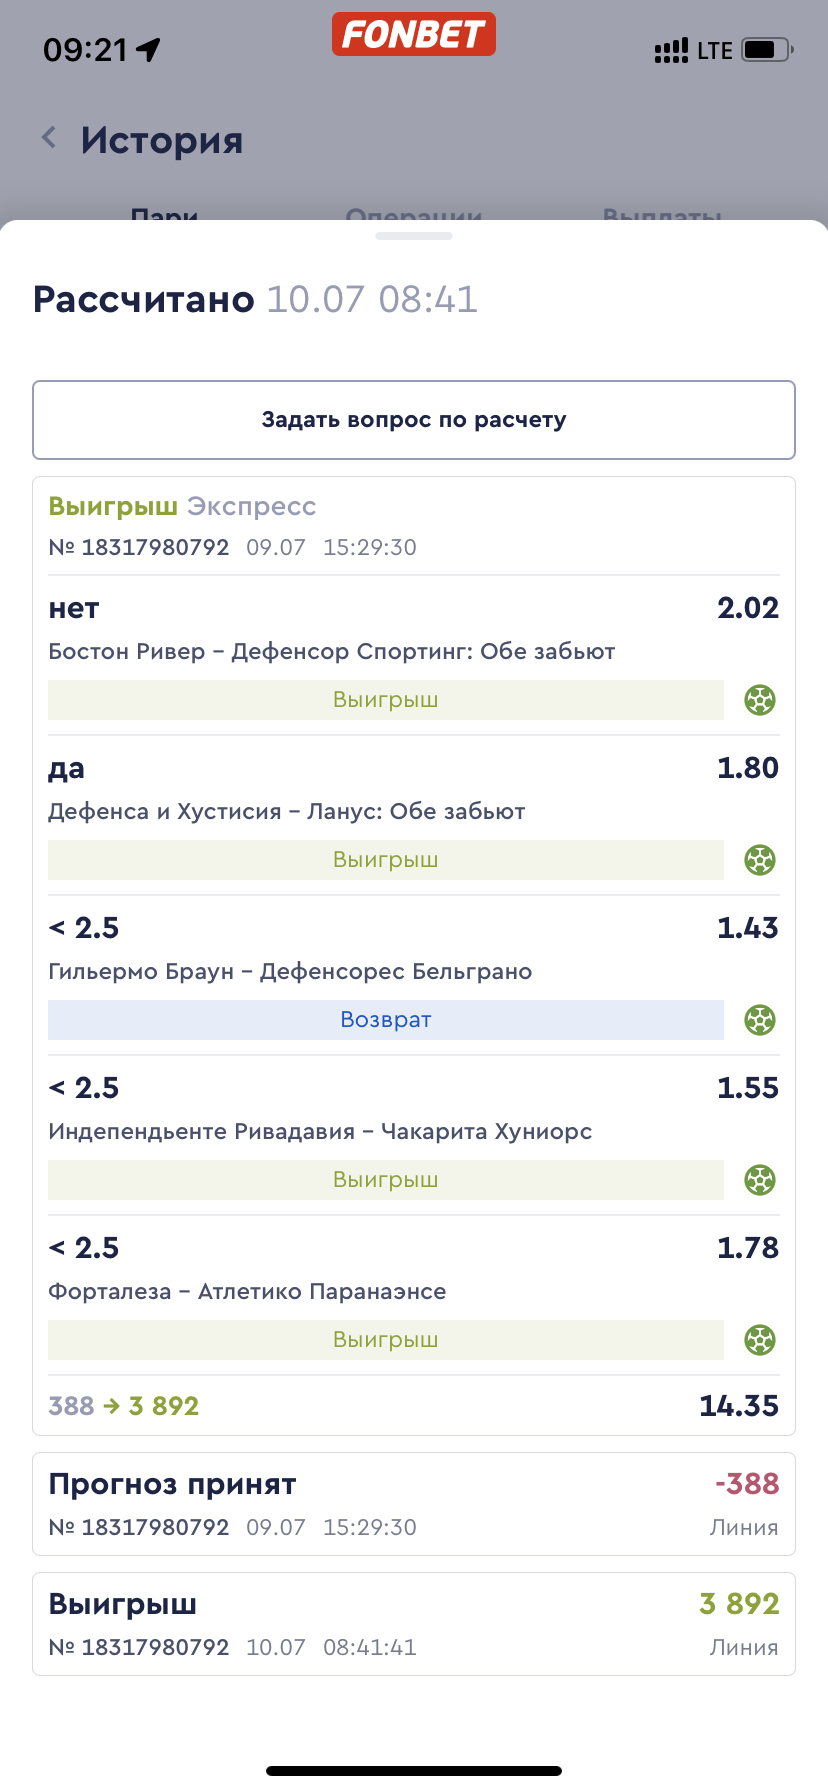The image size is (828, 1792).
Task: Tap the soccer ball icon for Гильермо Браун bet
Action: point(760,1020)
